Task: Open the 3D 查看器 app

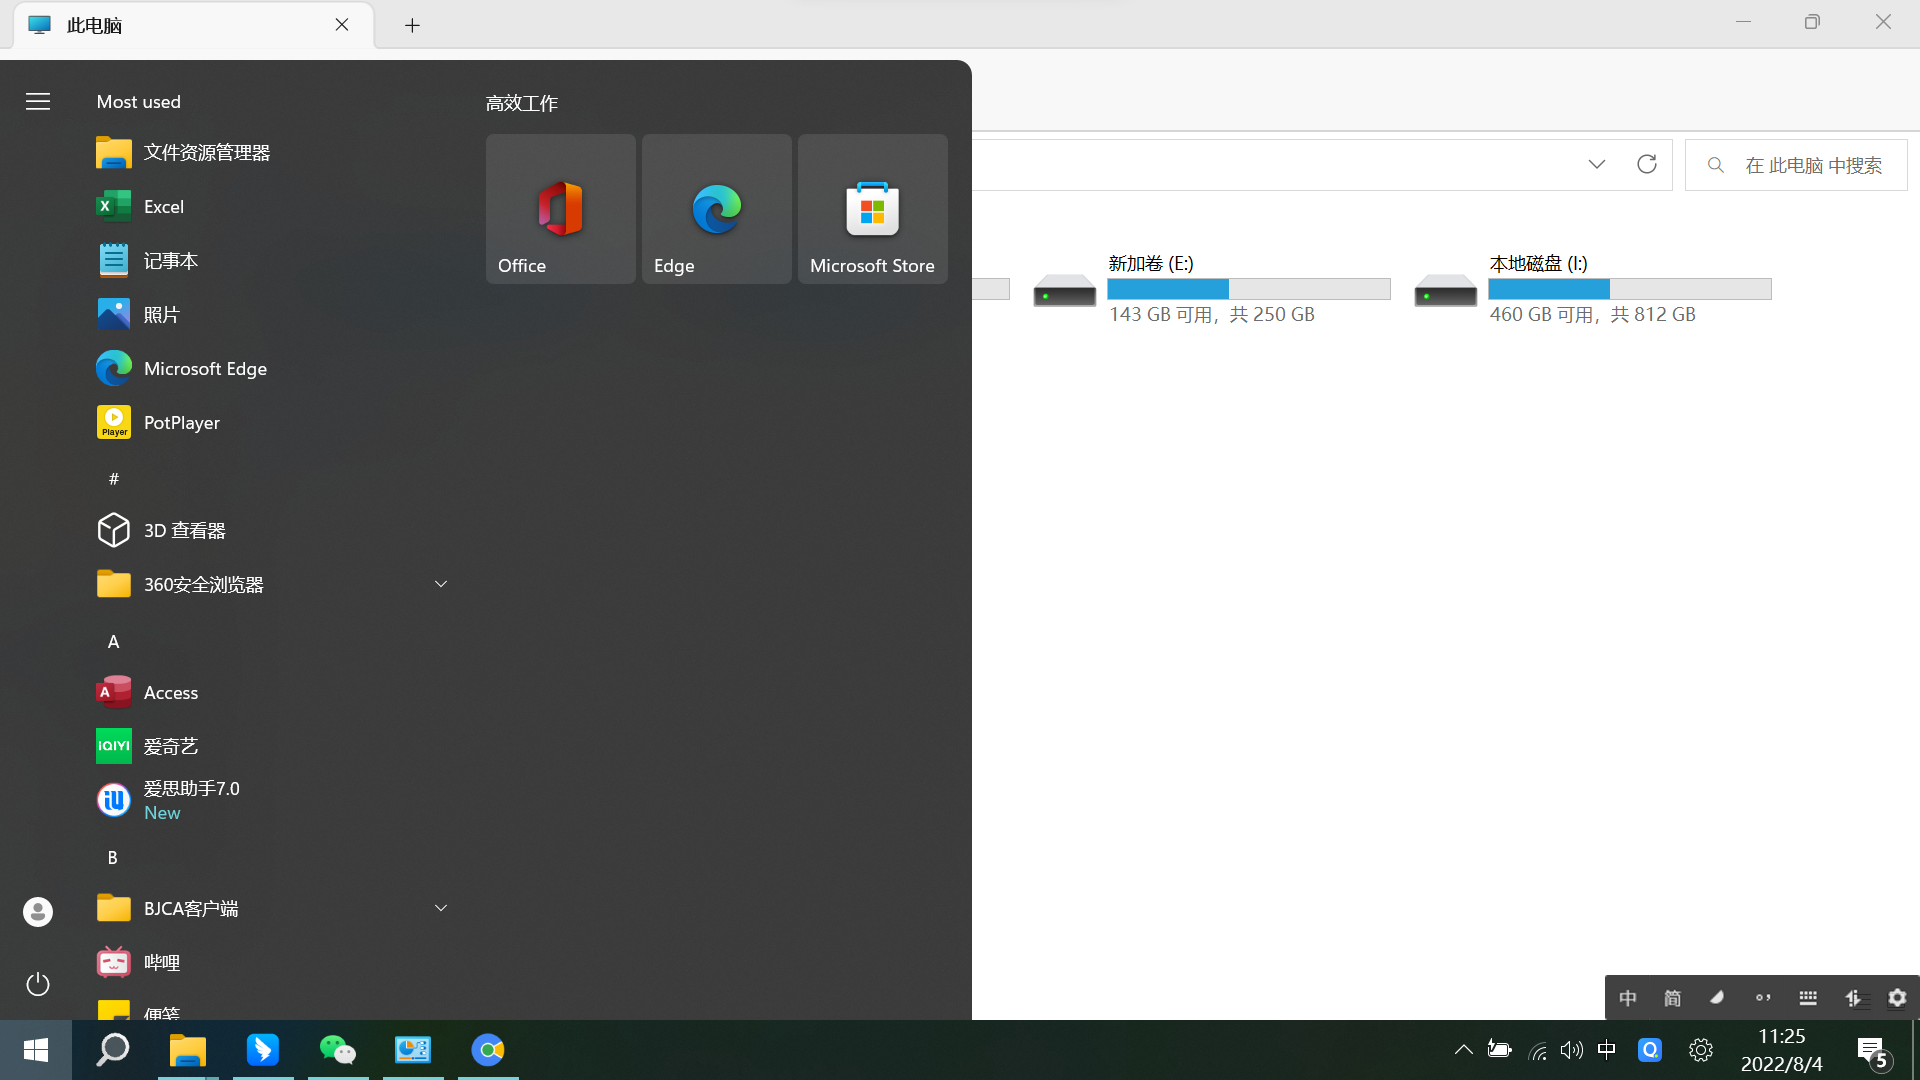Action: pyautogui.click(x=184, y=531)
